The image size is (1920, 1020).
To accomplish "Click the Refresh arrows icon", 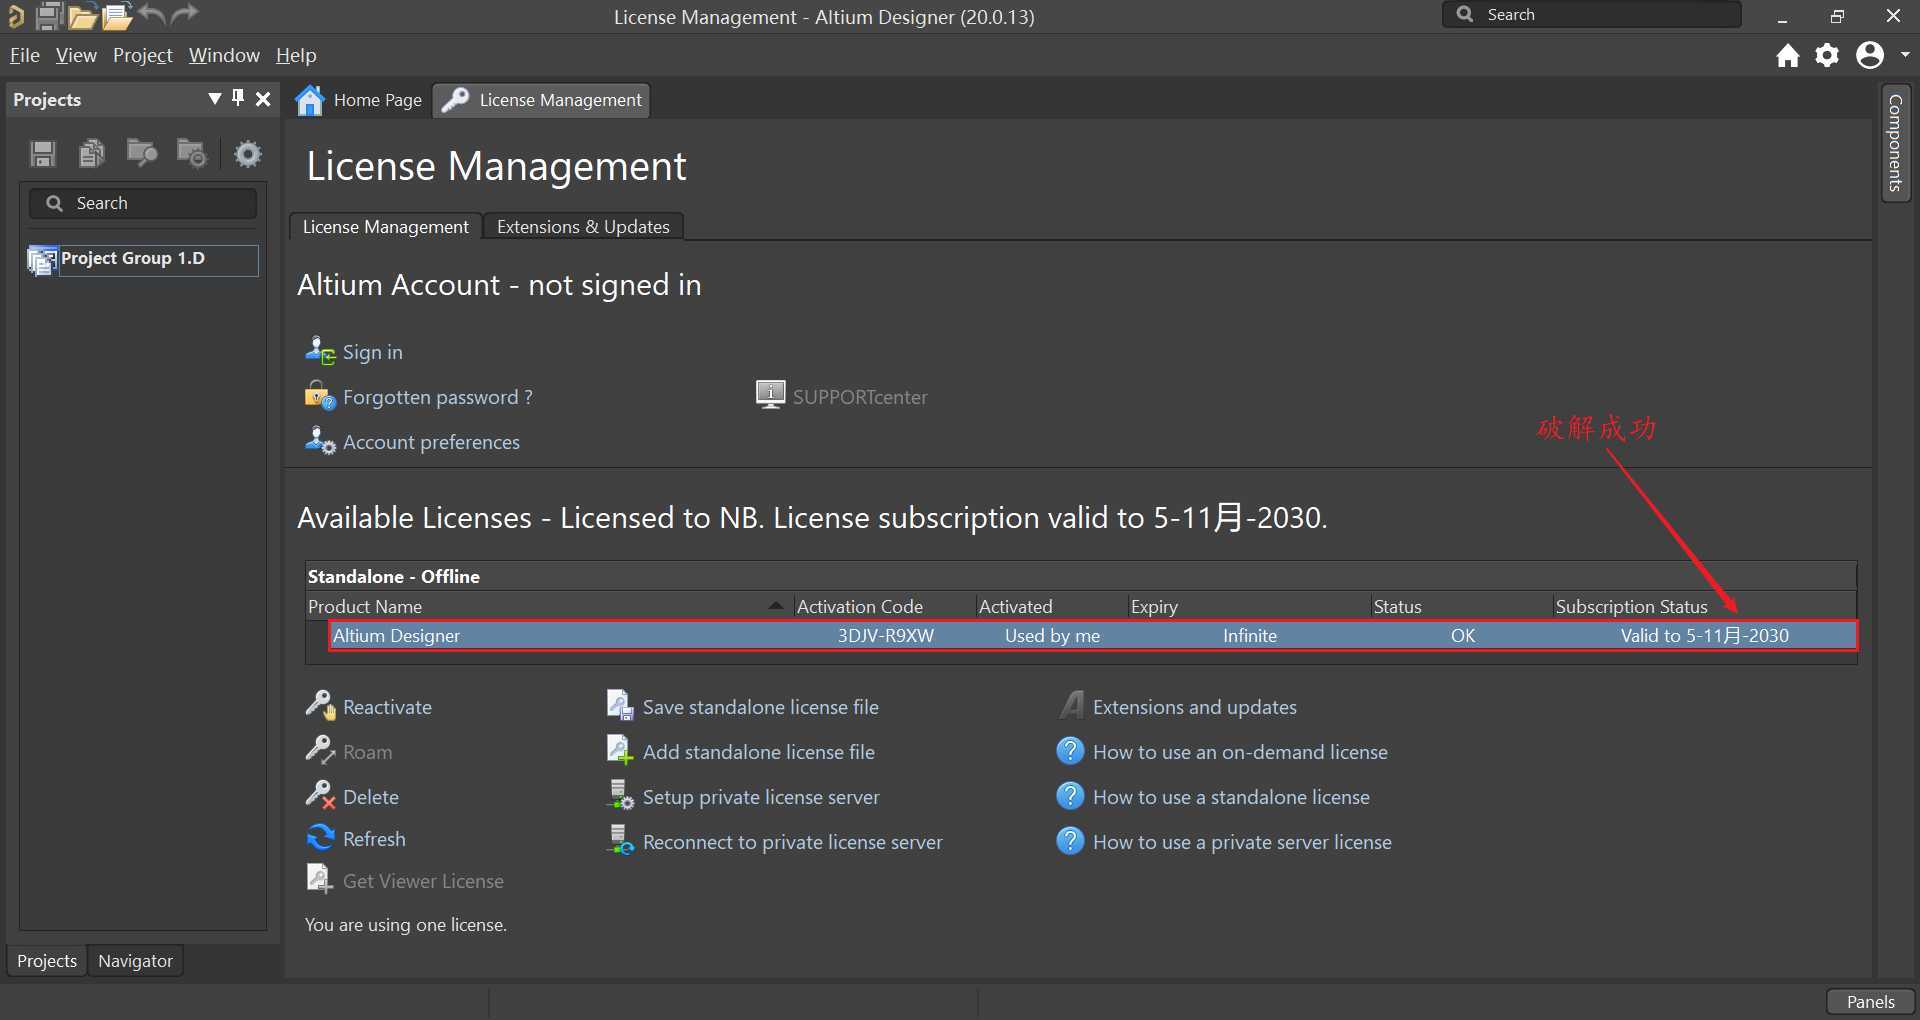I will pyautogui.click(x=320, y=837).
